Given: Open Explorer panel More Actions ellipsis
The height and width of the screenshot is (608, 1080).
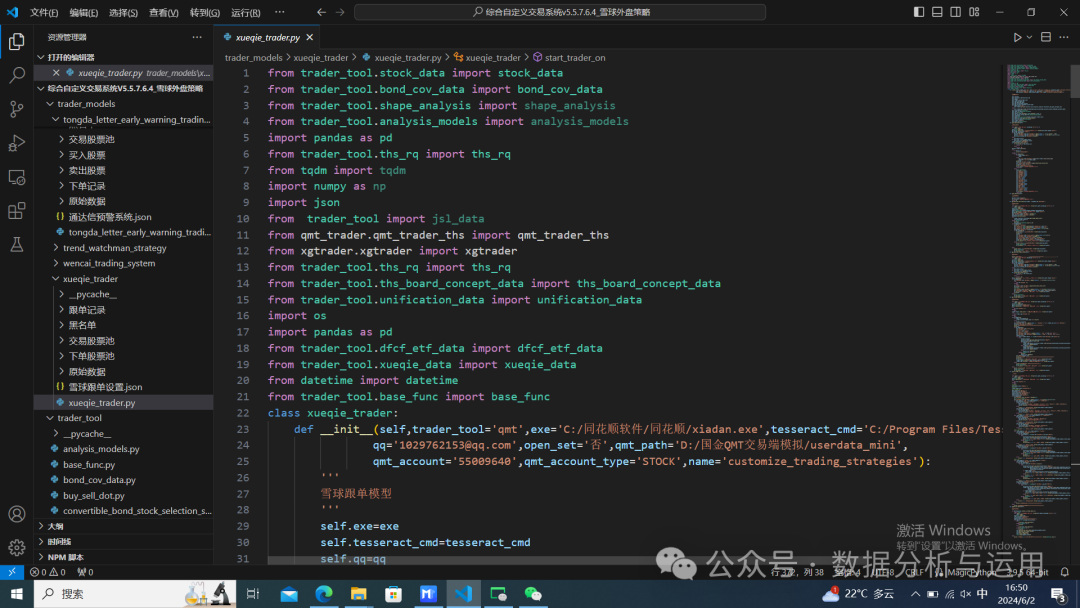Looking at the screenshot, I should pyautogui.click(x=197, y=37).
